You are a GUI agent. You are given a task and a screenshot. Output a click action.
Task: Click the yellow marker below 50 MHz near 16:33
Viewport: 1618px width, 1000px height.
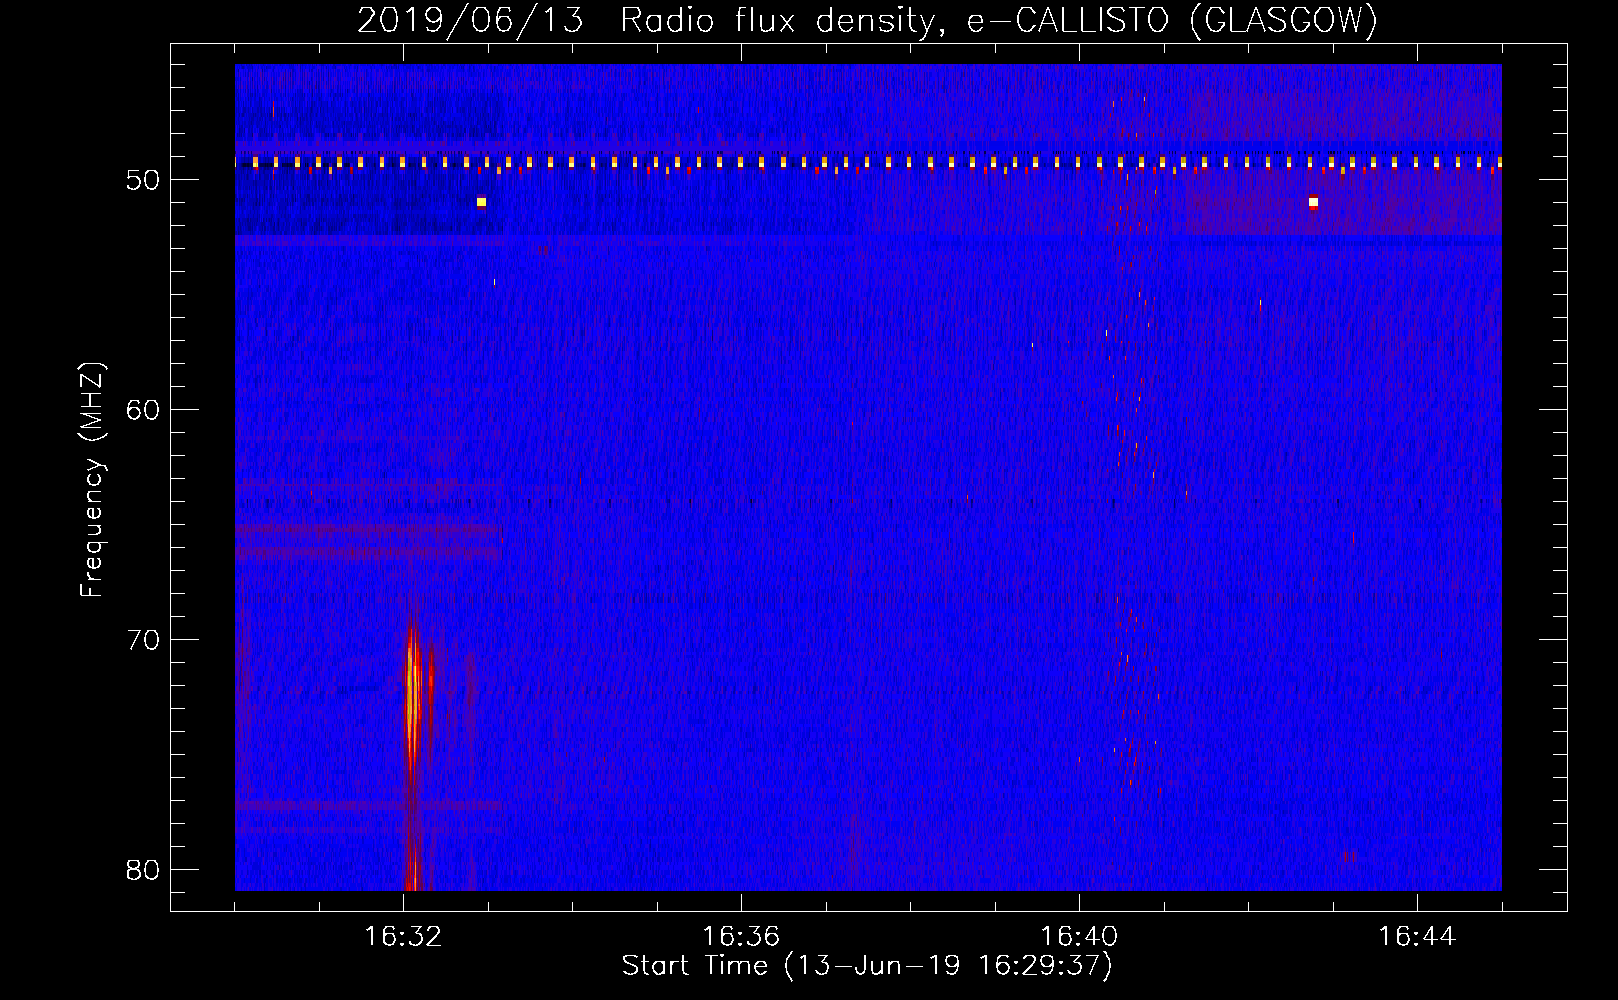pyautogui.click(x=481, y=202)
